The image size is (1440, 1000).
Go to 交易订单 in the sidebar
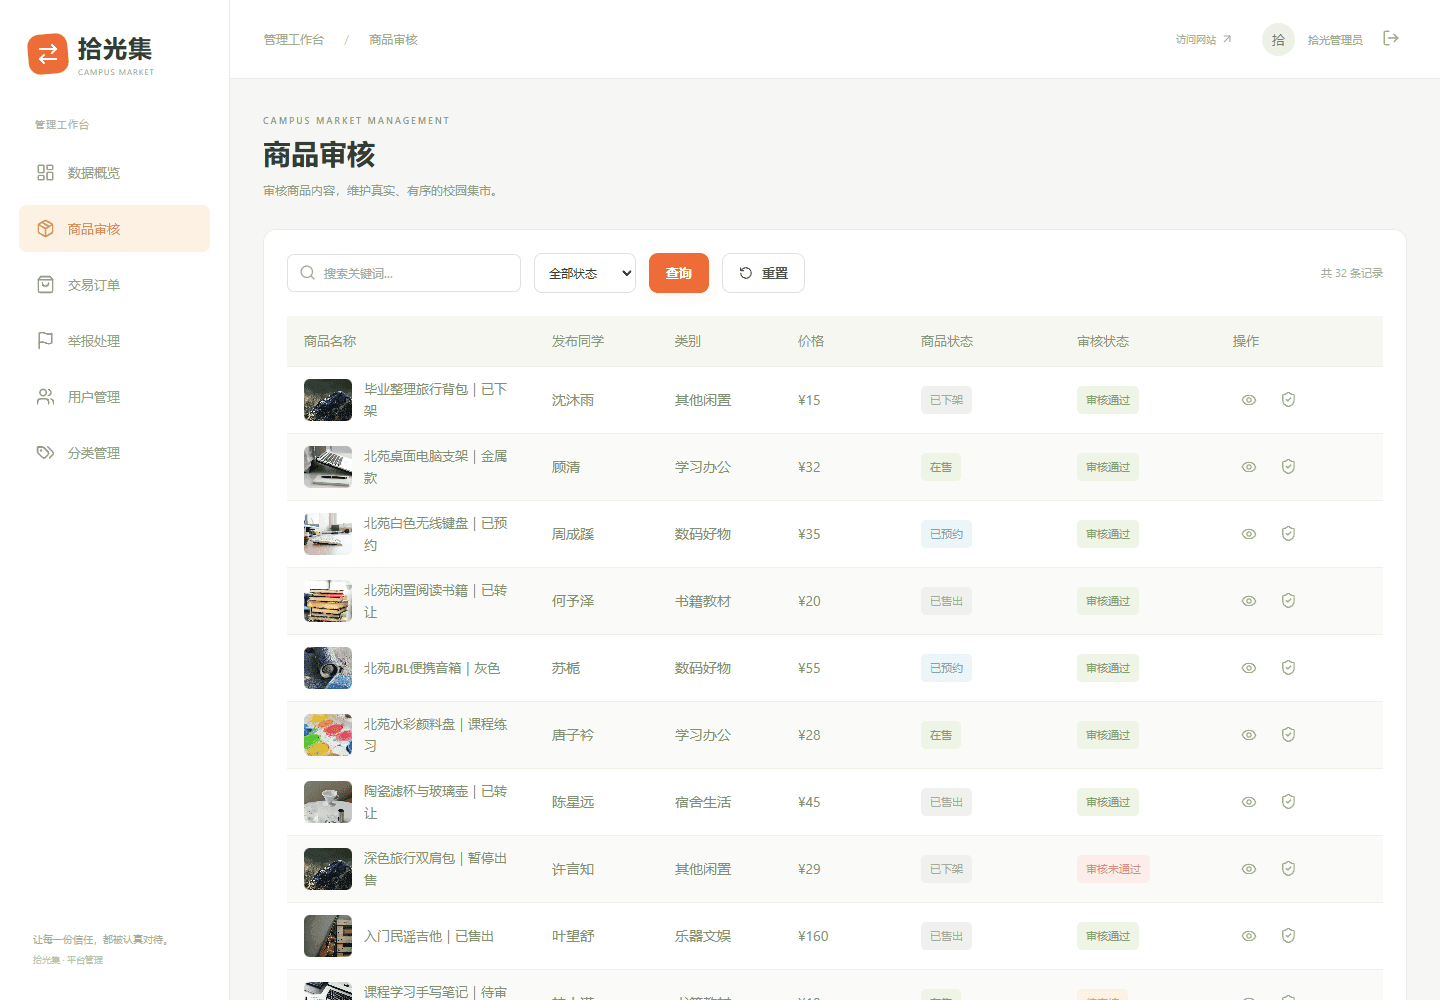(114, 285)
